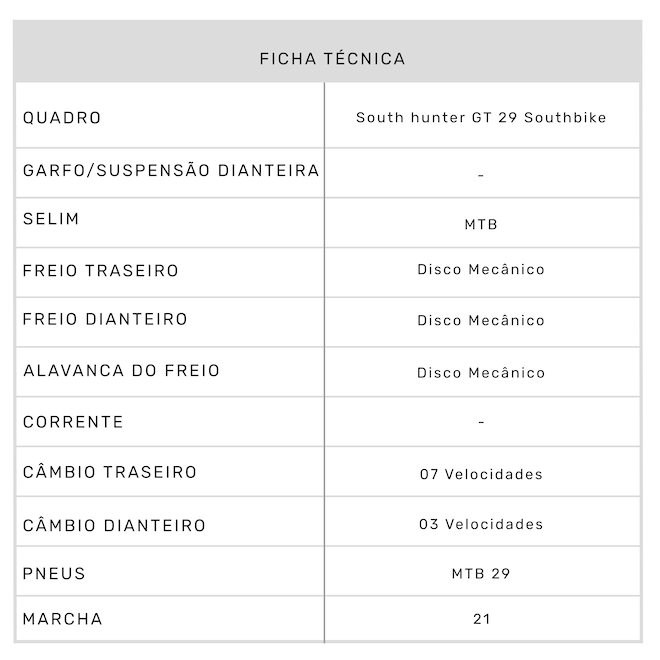
Task: Select the ALAVANCA DO FREIO label
Action: [121, 371]
